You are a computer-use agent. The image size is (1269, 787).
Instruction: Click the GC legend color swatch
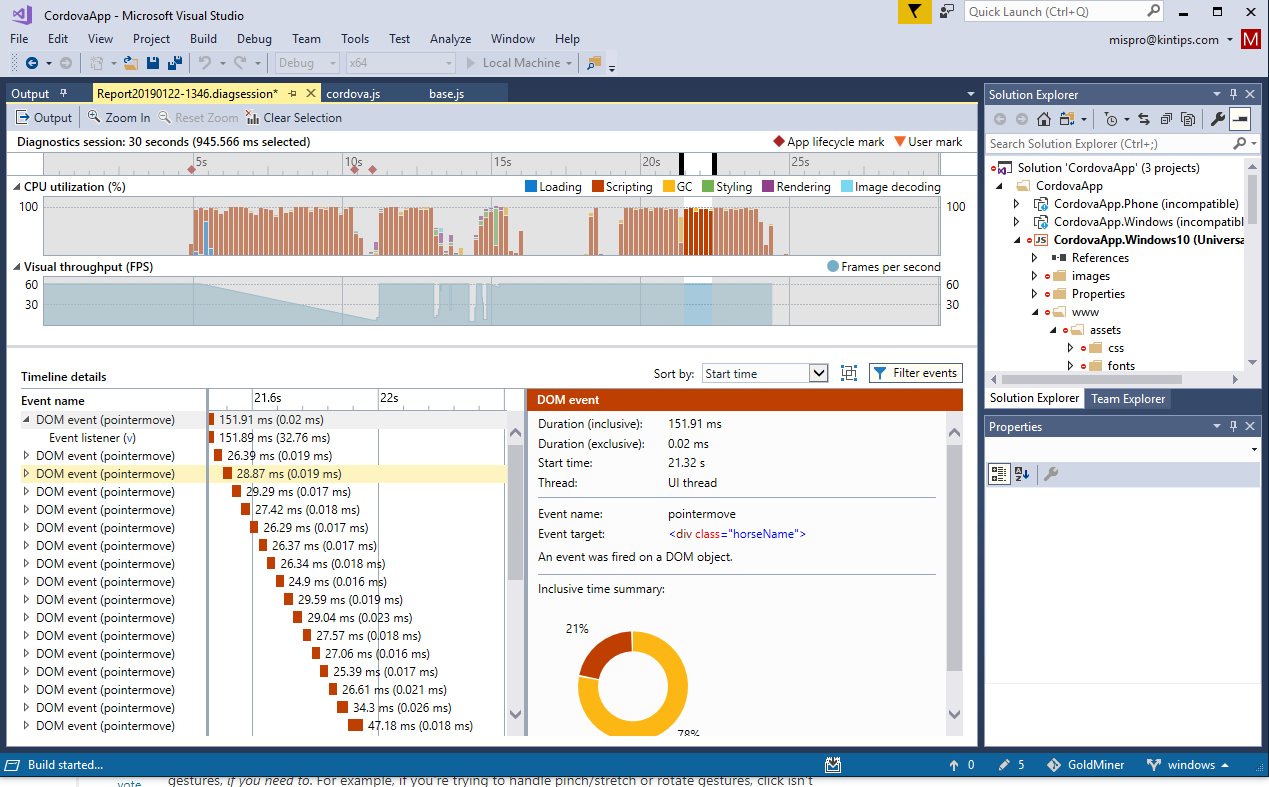point(668,187)
